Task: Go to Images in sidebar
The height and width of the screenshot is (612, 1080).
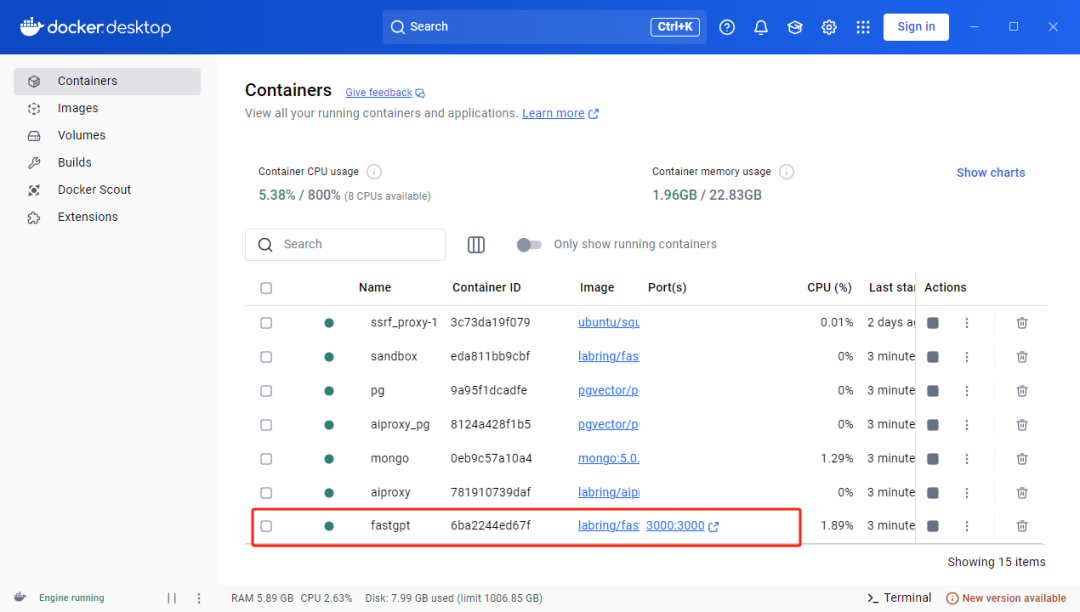Action: (78, 108)
